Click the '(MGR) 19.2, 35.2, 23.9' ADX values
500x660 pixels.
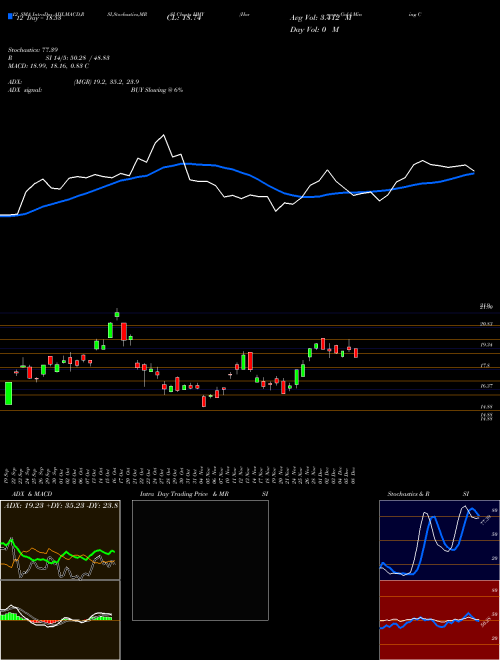pyautogui.click(x=106, y=82)
